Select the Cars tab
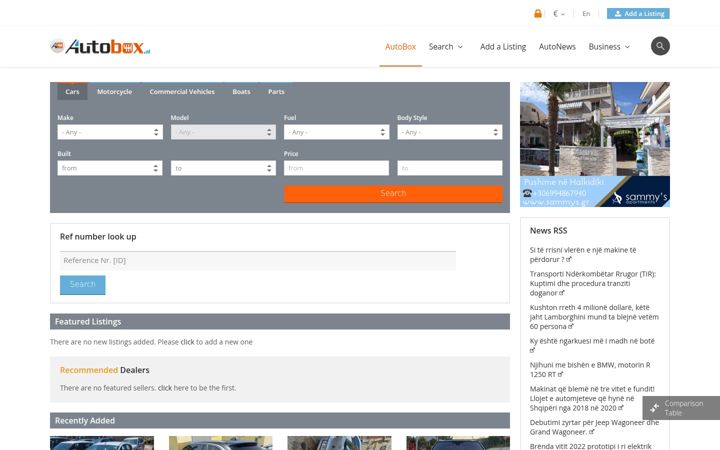The image size is (720, 450). tap(72, 91)
